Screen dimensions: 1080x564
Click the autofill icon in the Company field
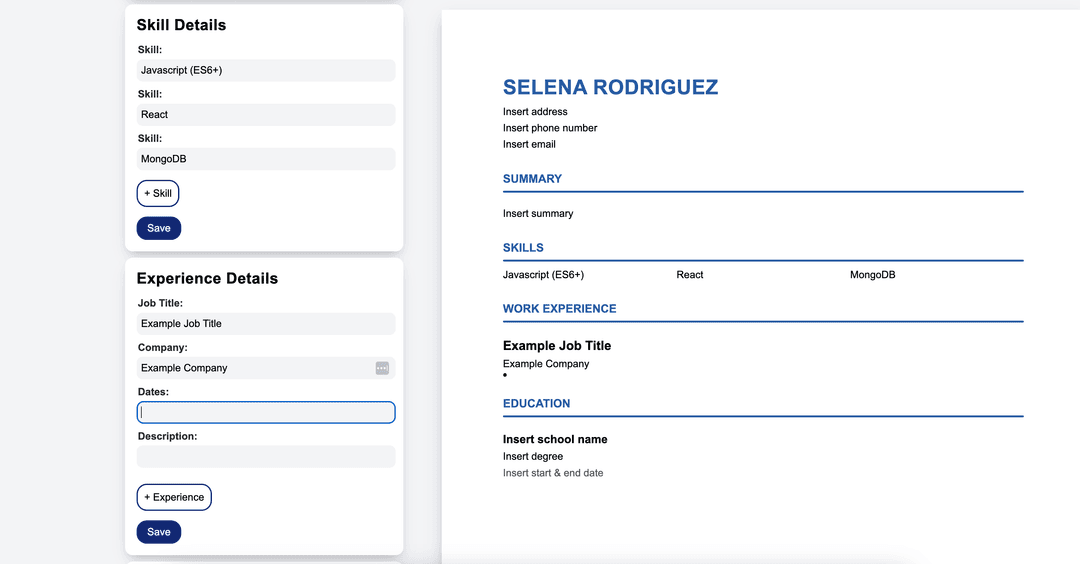382,368
